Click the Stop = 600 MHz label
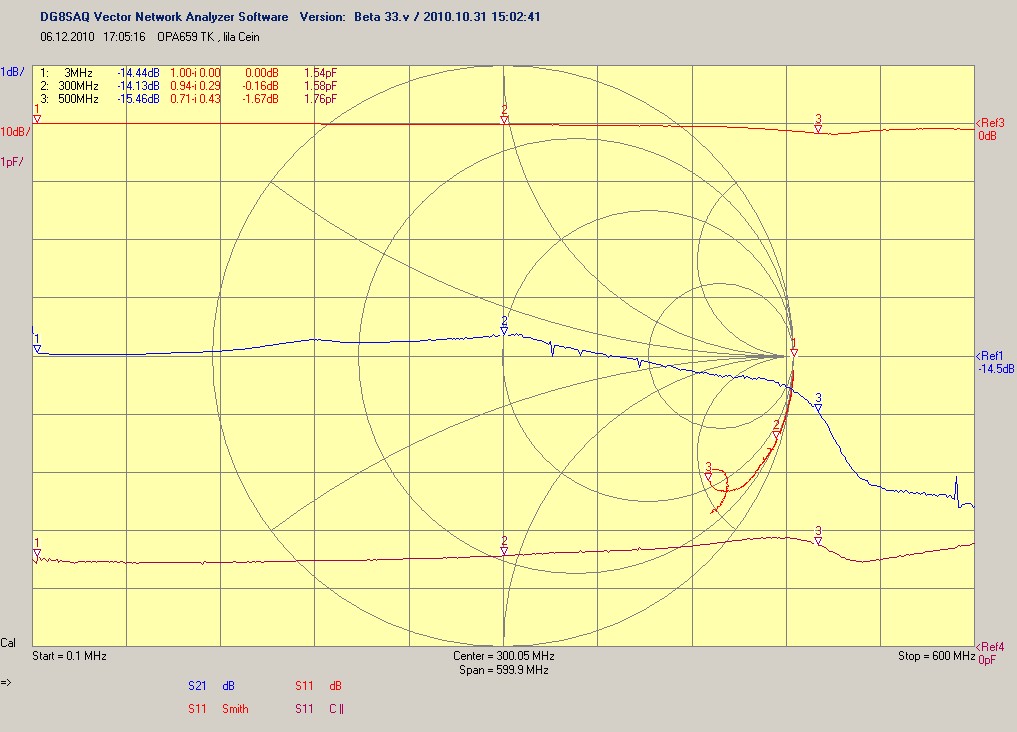This screenshot has width=1017, height=732. tap(937, 655)
